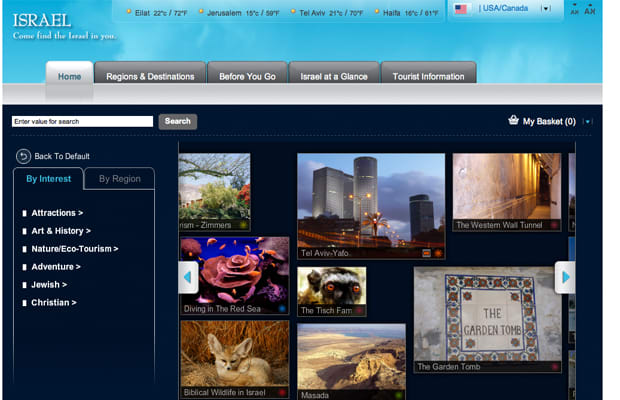Click the yellow marker on Zimmers caption
The image size is (620, 400).
pyautogui.click(x=244, y=225)
